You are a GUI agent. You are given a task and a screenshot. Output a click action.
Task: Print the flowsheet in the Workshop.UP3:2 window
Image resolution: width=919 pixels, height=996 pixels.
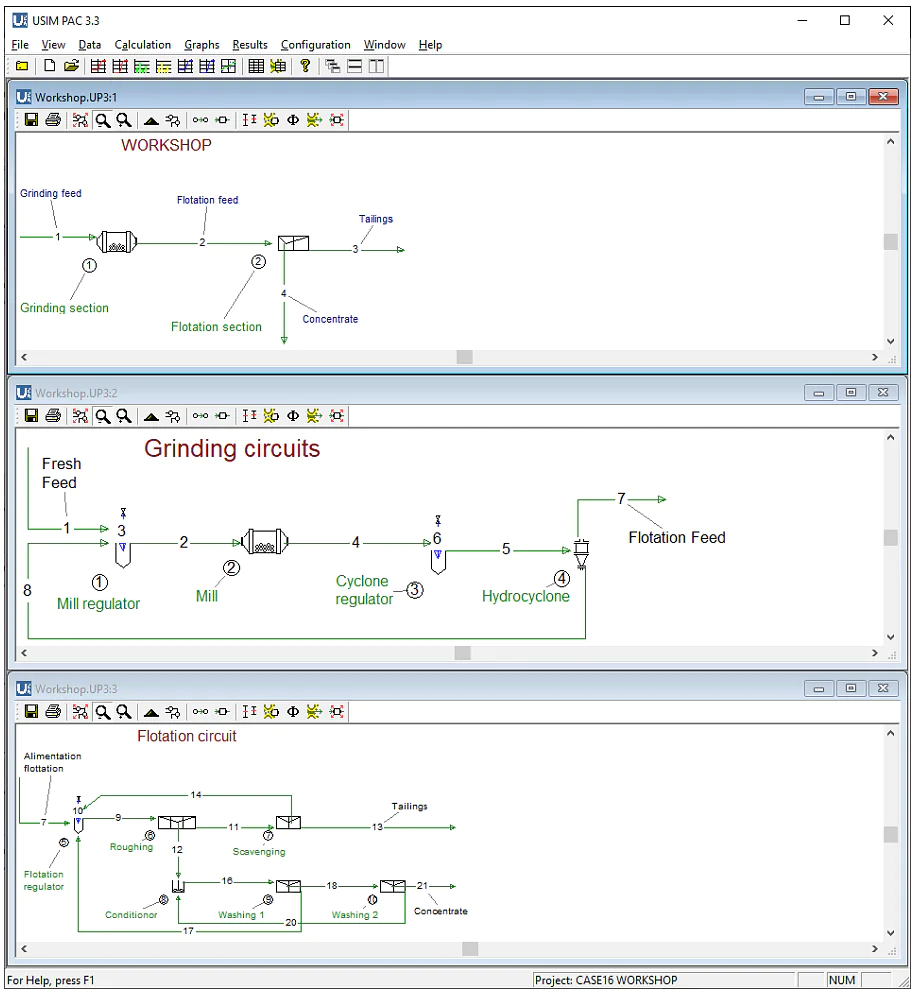click(53, 416)
